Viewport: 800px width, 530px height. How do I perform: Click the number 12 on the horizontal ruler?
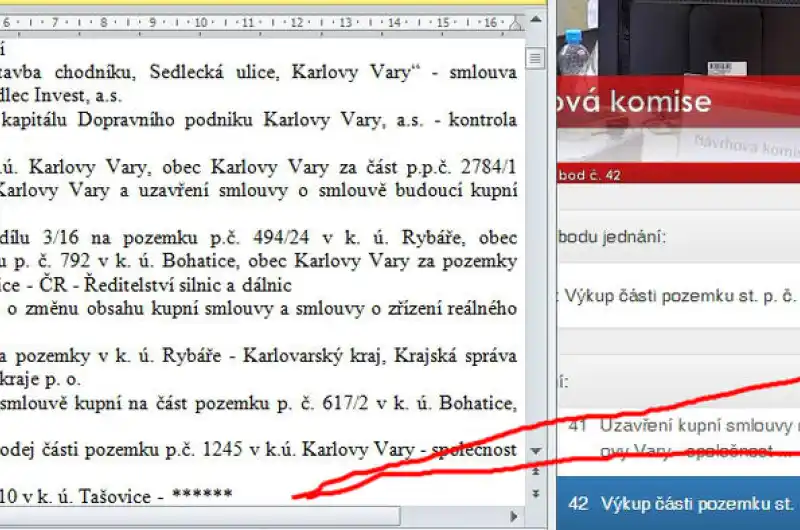[x=297, y=22]
